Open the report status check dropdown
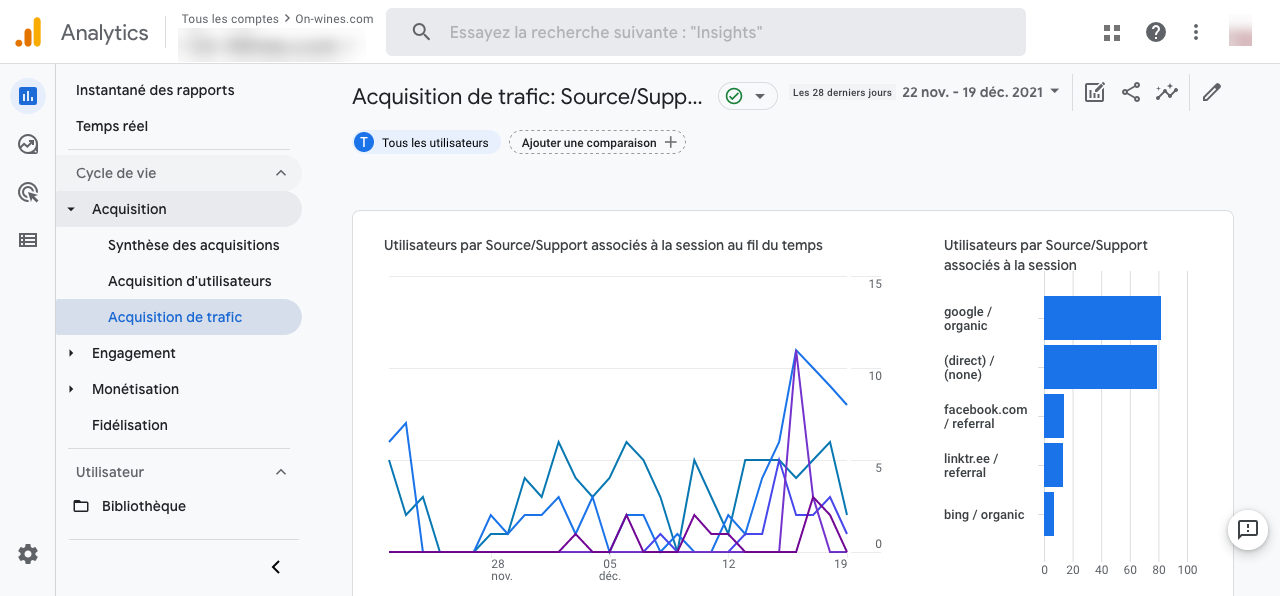This screenshot has height=596, width=1280. tap(747, 96)
